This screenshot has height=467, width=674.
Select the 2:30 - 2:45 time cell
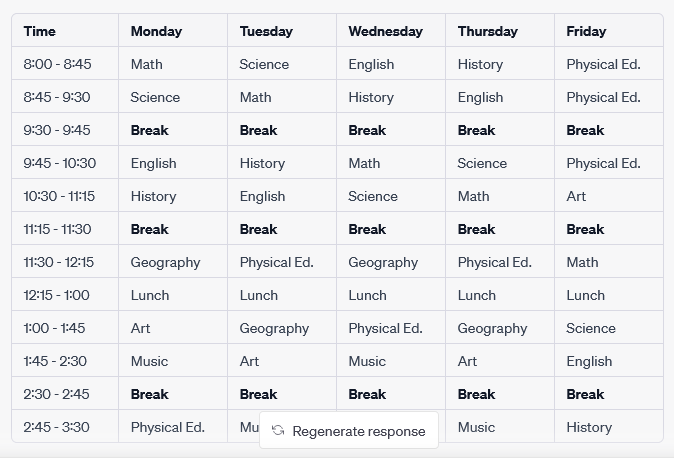[56, 394]
